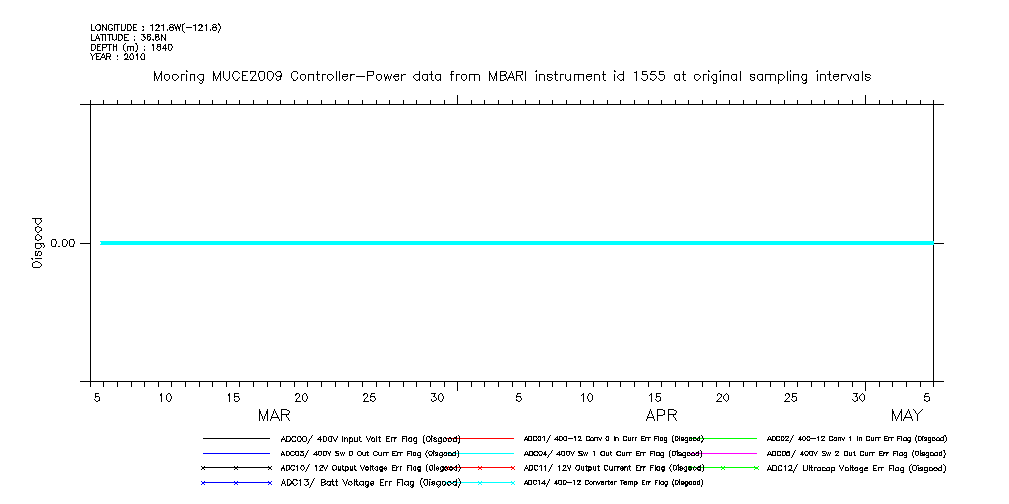
Task: Select the ADC03 400V Sw 0 legend label
Action: click(370, 453)
